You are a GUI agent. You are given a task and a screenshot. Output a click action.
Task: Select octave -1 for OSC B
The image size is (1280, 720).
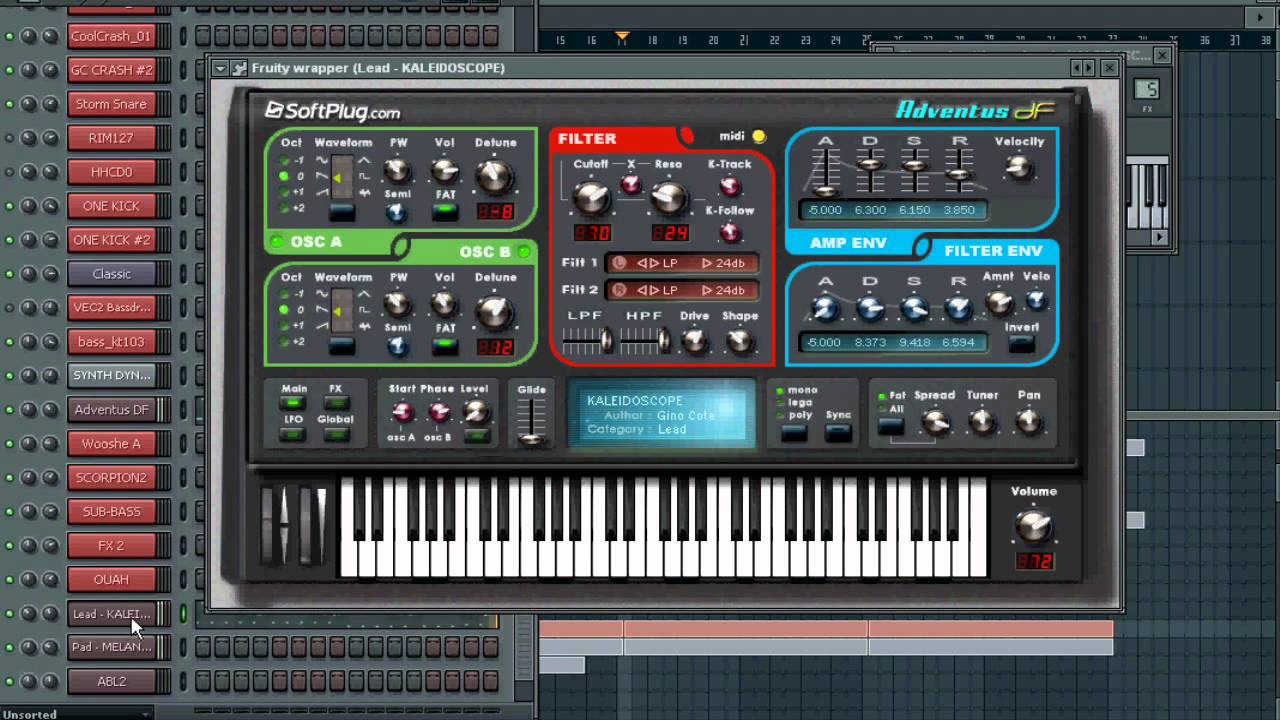click(284, 294)
